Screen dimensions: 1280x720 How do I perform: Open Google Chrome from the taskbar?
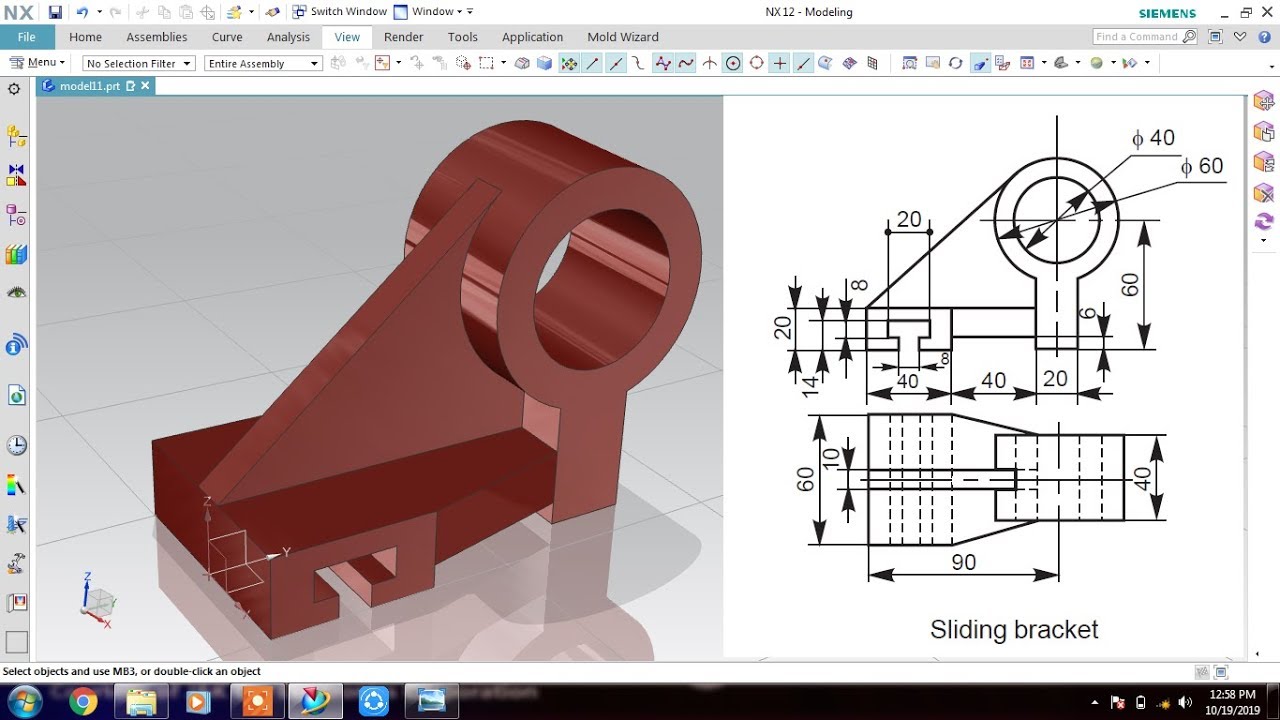(83, 702)
